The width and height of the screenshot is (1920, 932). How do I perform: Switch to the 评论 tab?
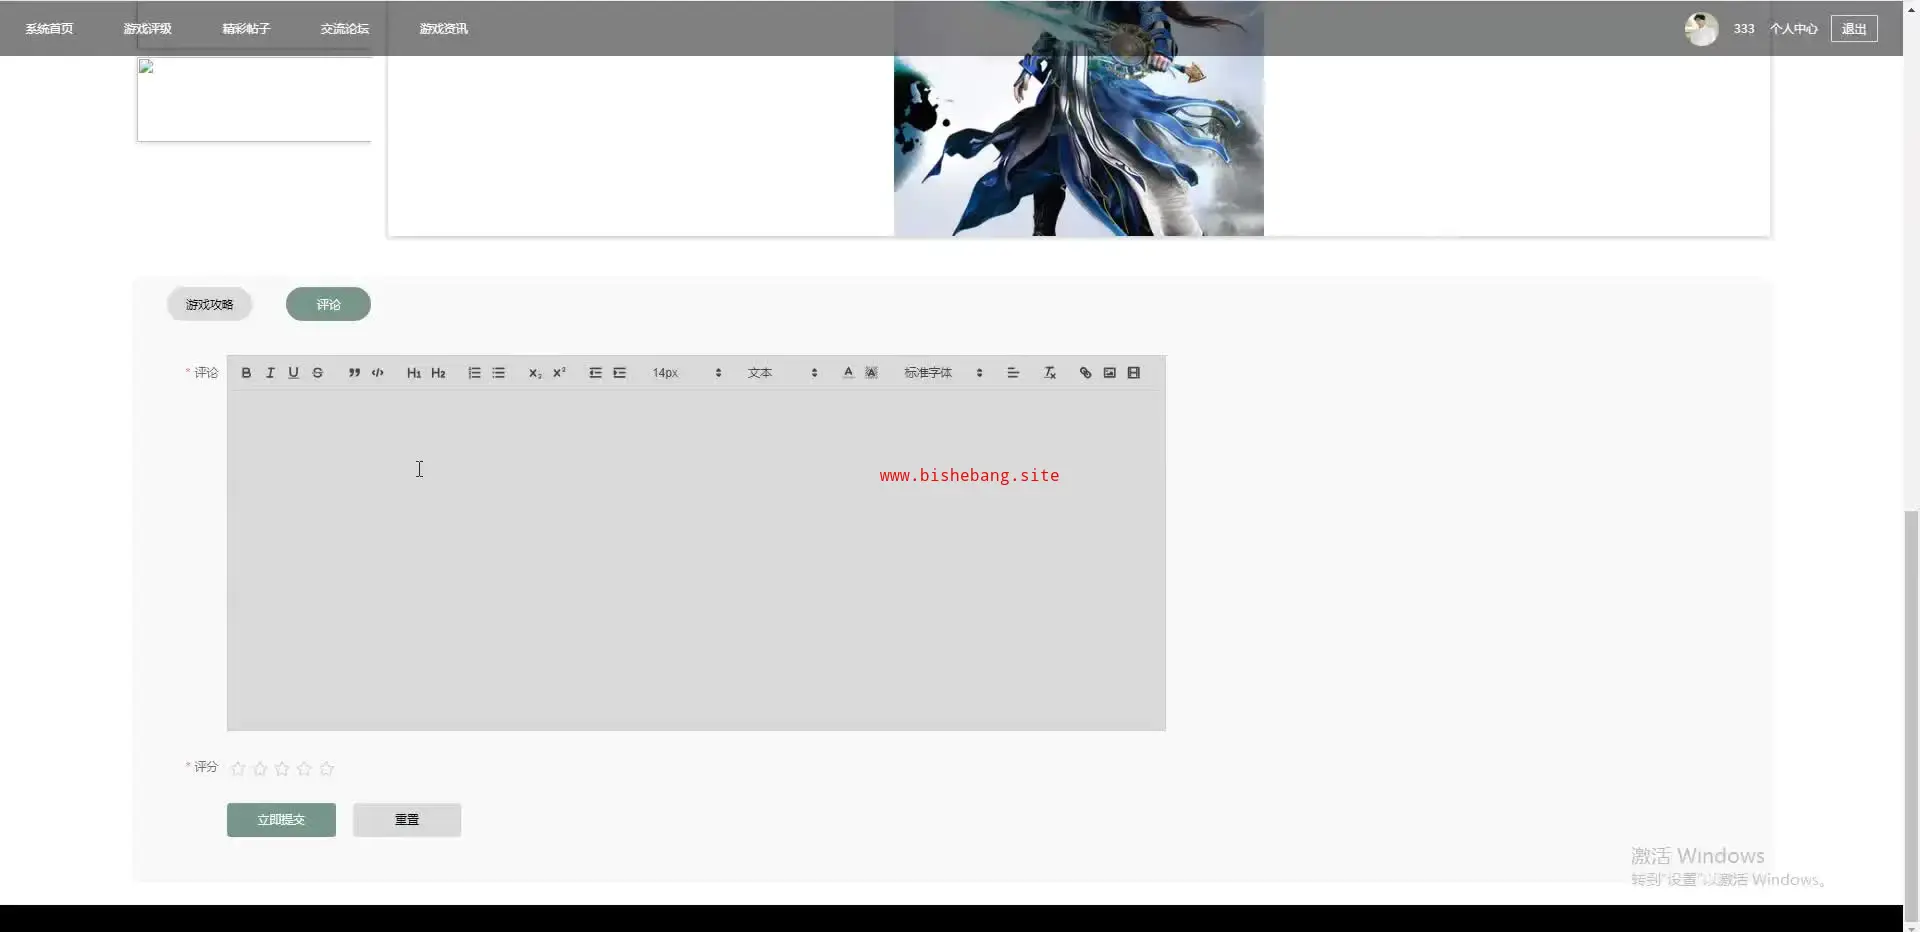click(328, 304)
